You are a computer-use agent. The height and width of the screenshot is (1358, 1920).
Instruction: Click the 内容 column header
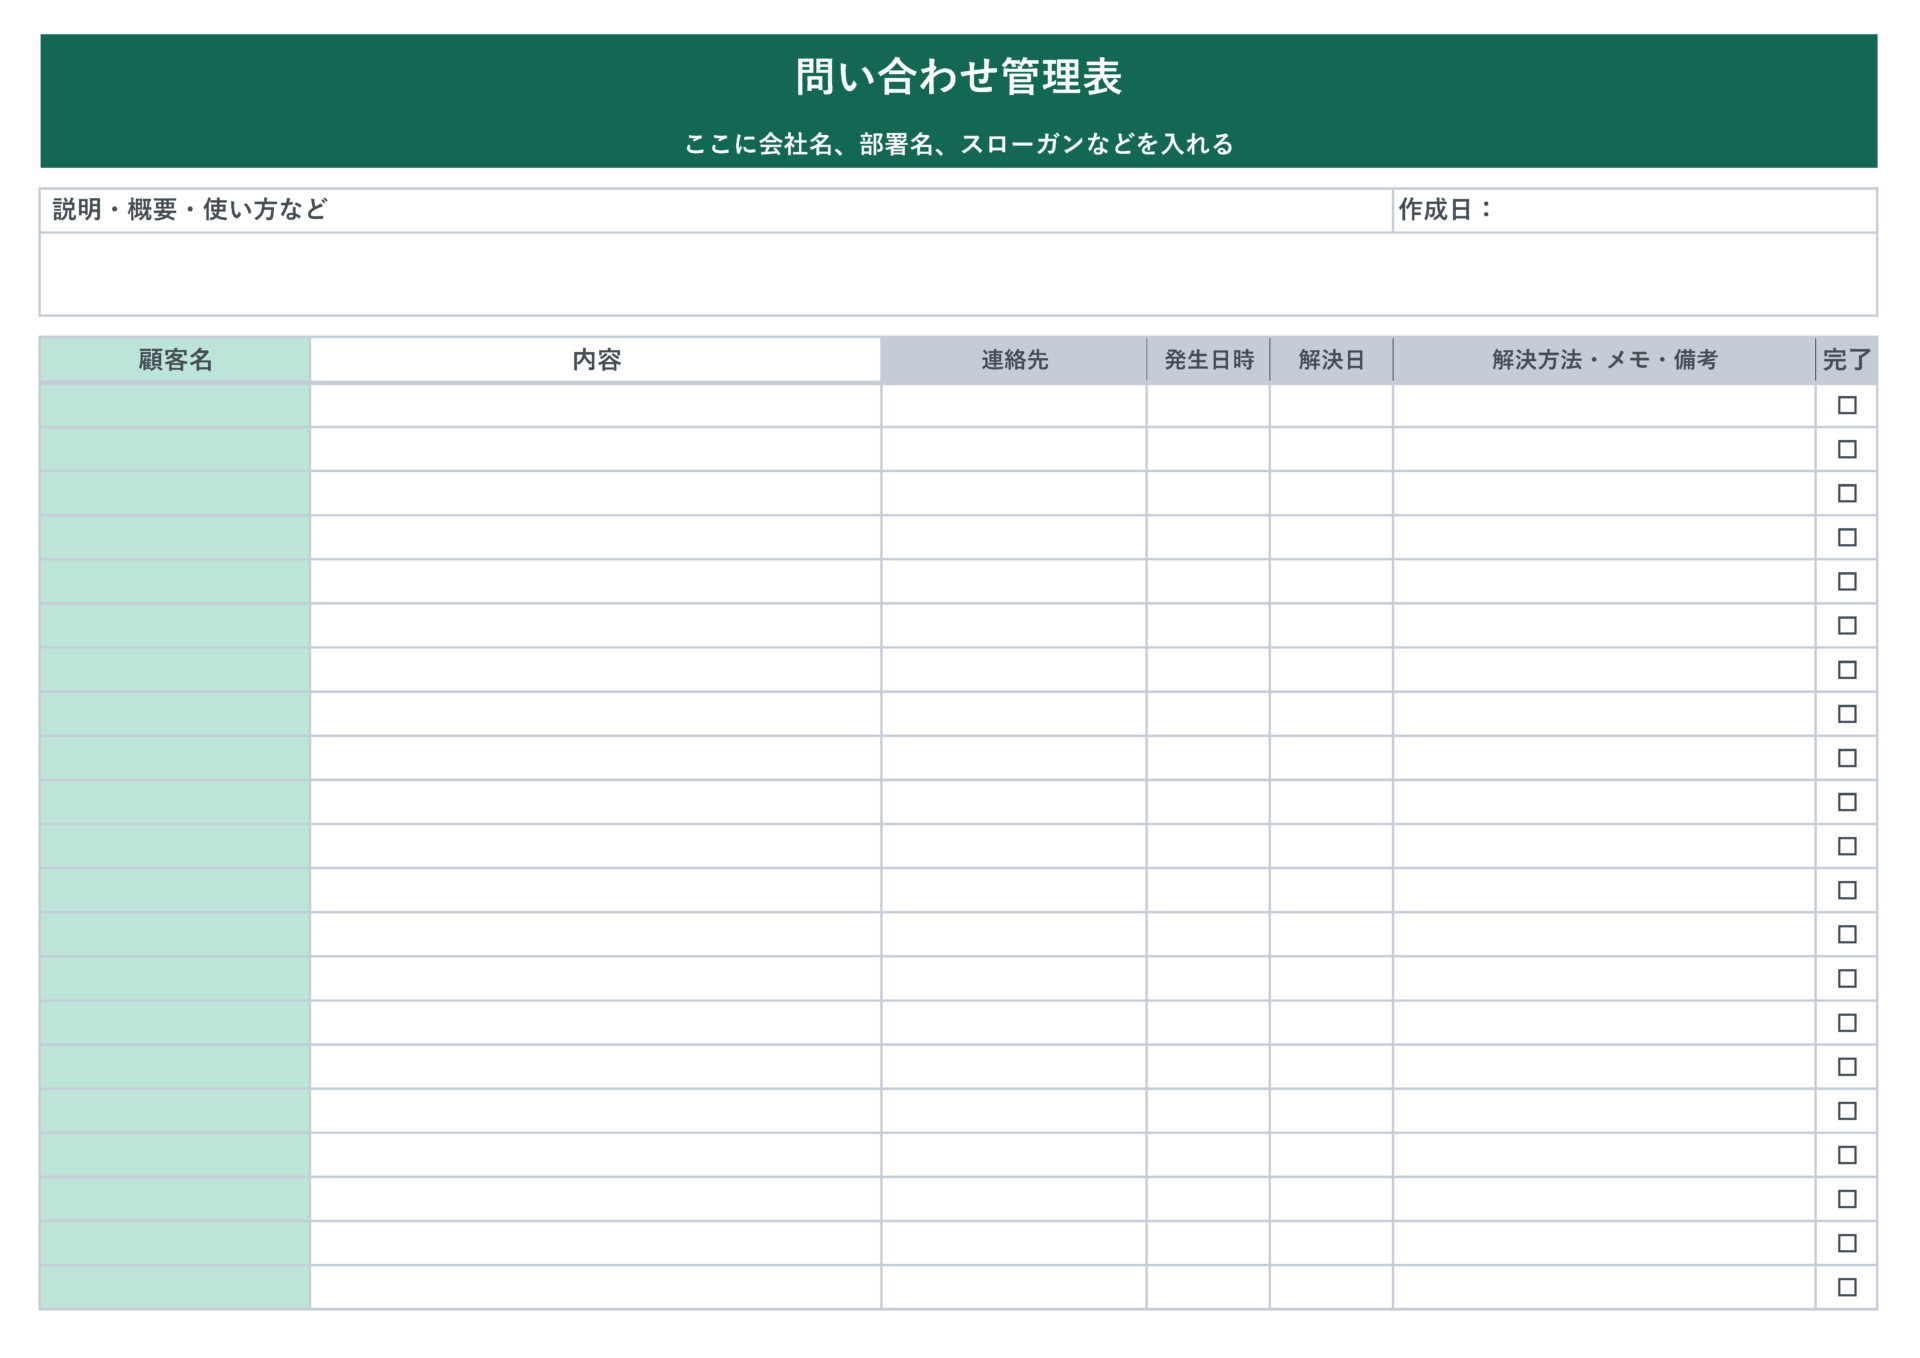[x=596, y=360]
